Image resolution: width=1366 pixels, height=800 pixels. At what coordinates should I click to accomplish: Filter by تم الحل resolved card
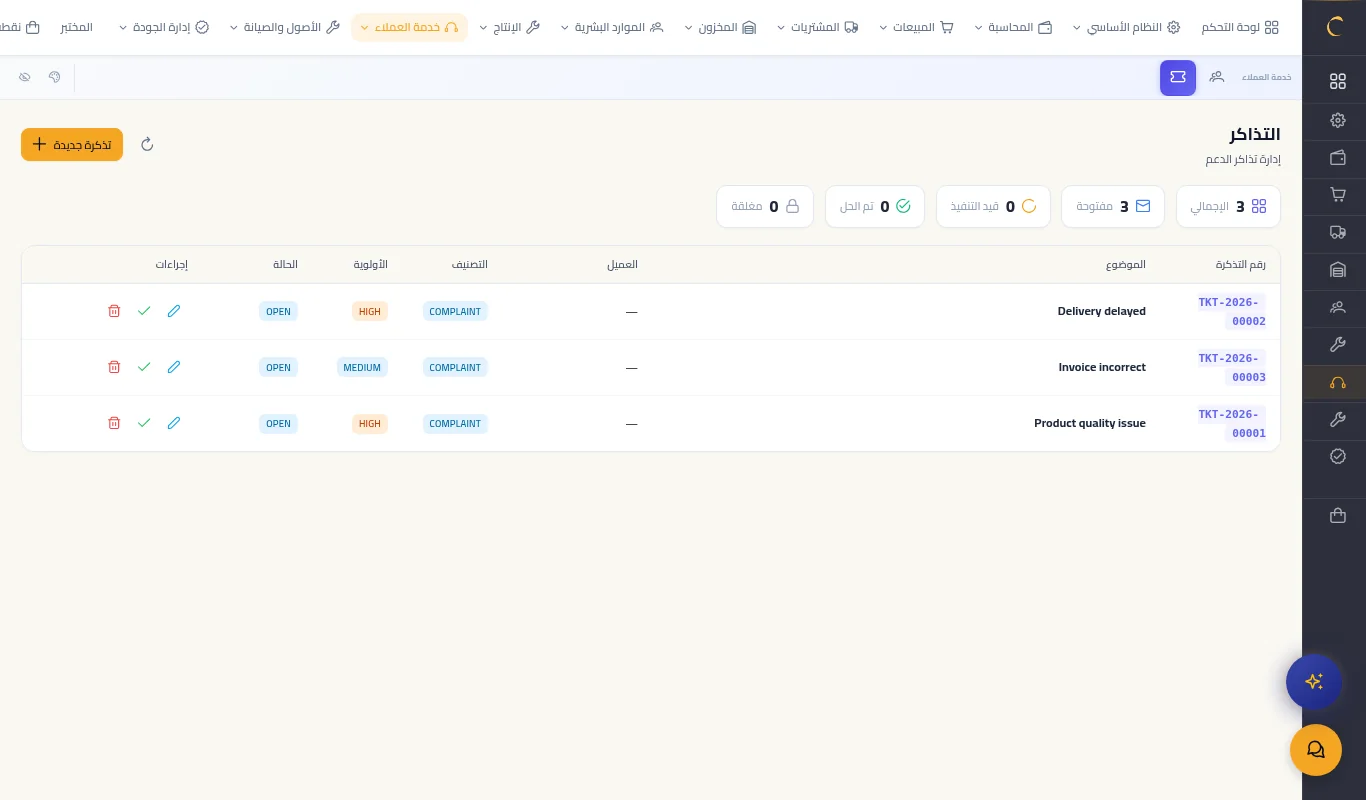(x=875, y=206)
